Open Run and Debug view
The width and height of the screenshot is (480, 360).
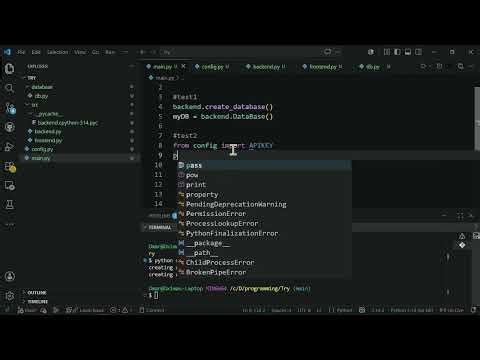click(x=9, y=147)
